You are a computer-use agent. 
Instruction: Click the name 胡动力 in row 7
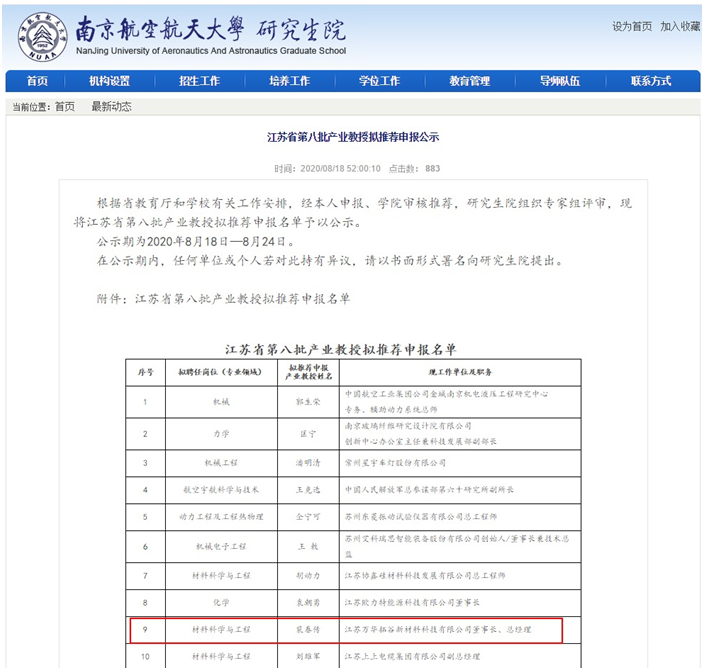[308, 576]
